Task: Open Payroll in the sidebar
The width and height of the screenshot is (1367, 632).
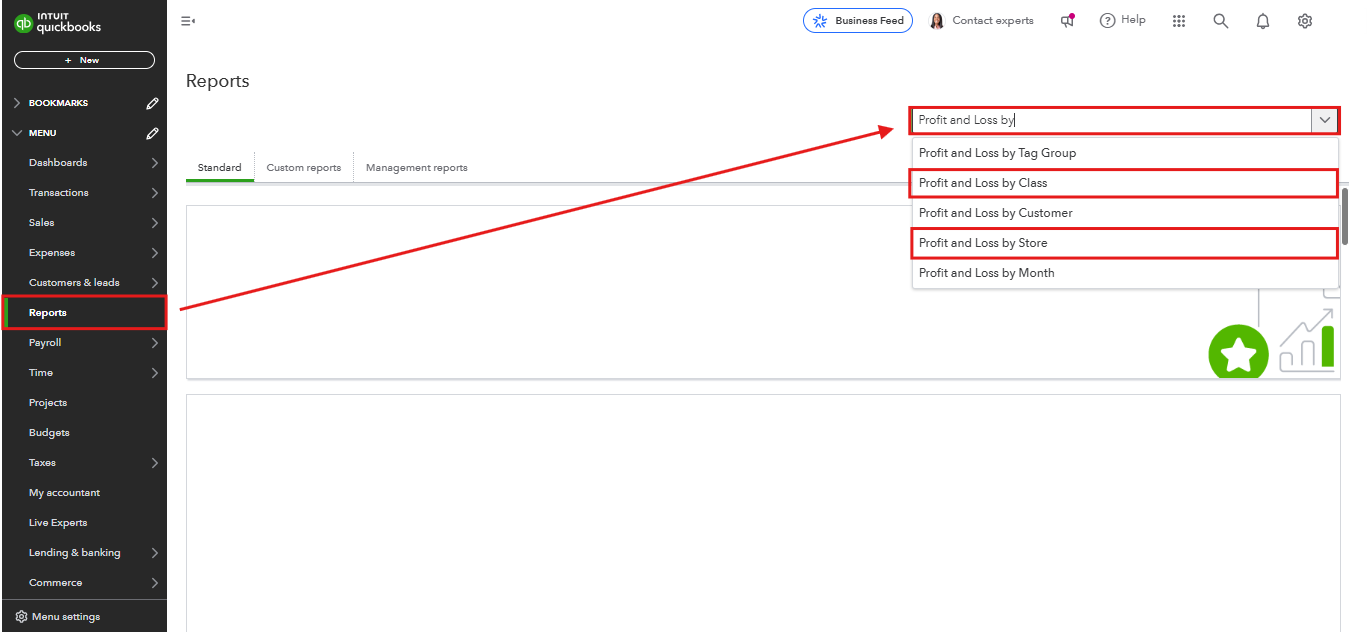Action: pyautogui.click(x=45, y=343)
